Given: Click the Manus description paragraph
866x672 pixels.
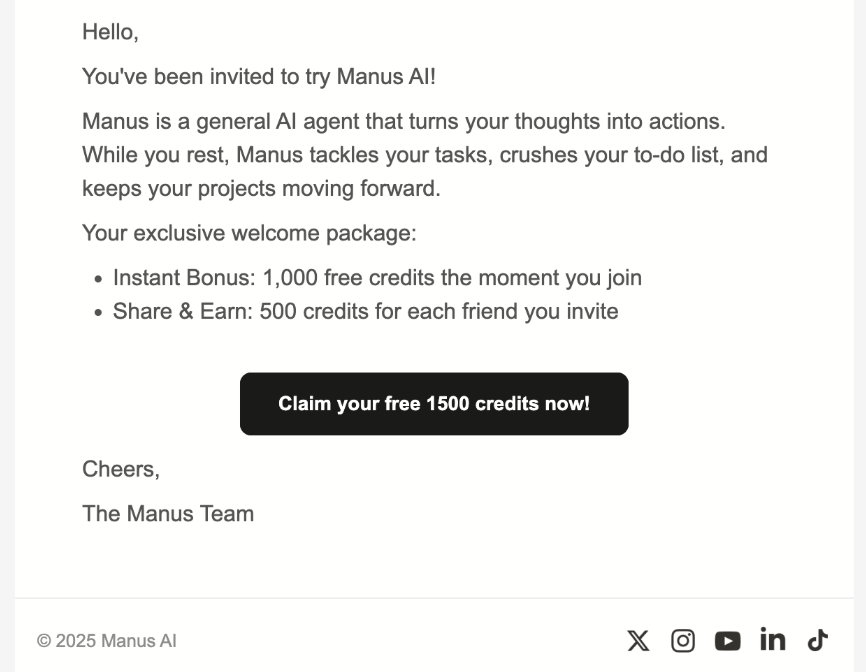Looking at the screenshot, I should coord(425,155).
